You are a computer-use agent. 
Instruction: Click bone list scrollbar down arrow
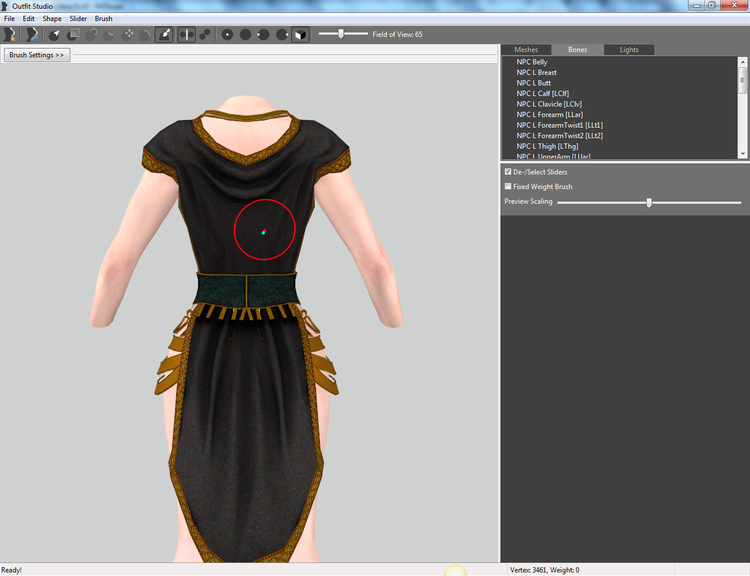tap(742, 154)
